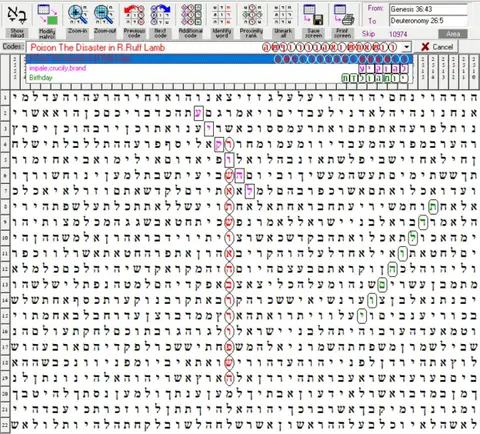The width and height of the screenshot is (480, 434).
Task: Click row number 22 header in matrix
Action: (5, 425)
